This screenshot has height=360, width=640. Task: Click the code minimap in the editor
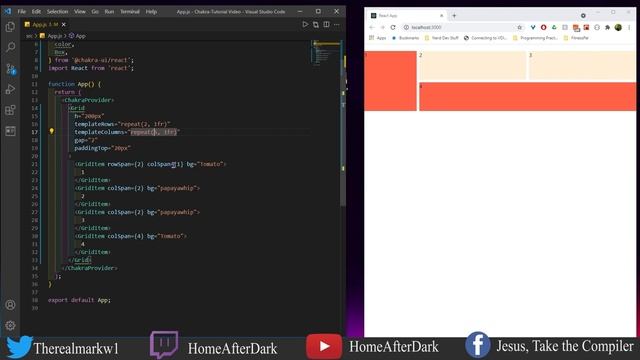pos(325,52)
